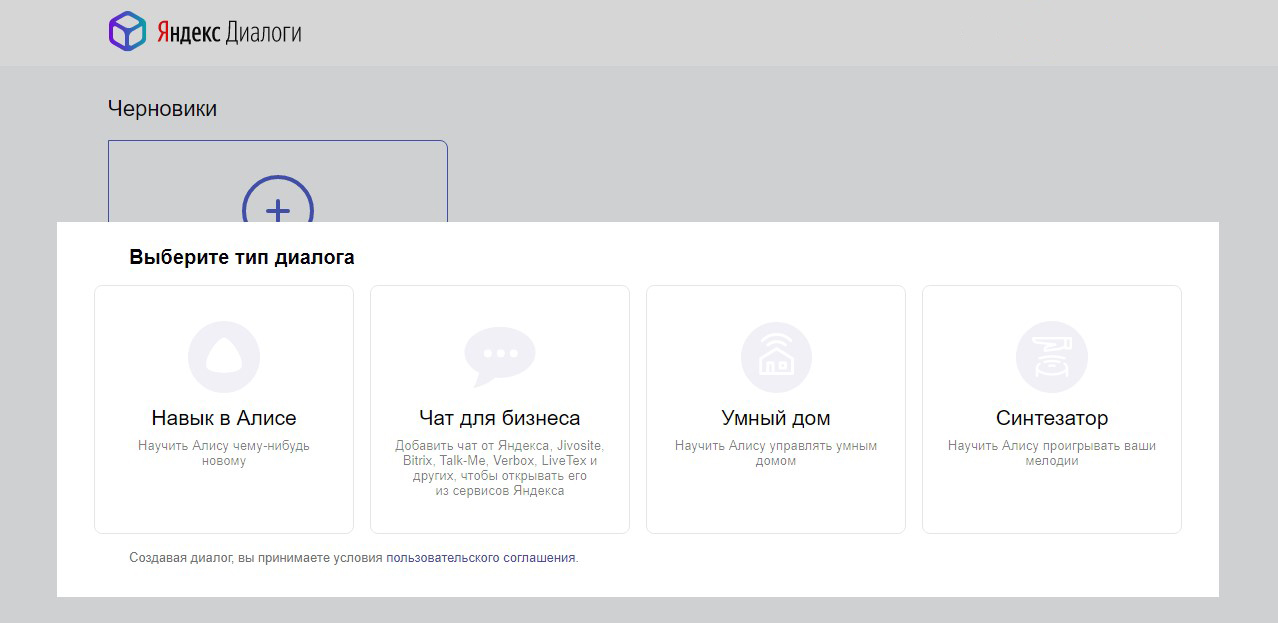
Task: Open the "пользовательского соглашения" link
Action: 481,558
